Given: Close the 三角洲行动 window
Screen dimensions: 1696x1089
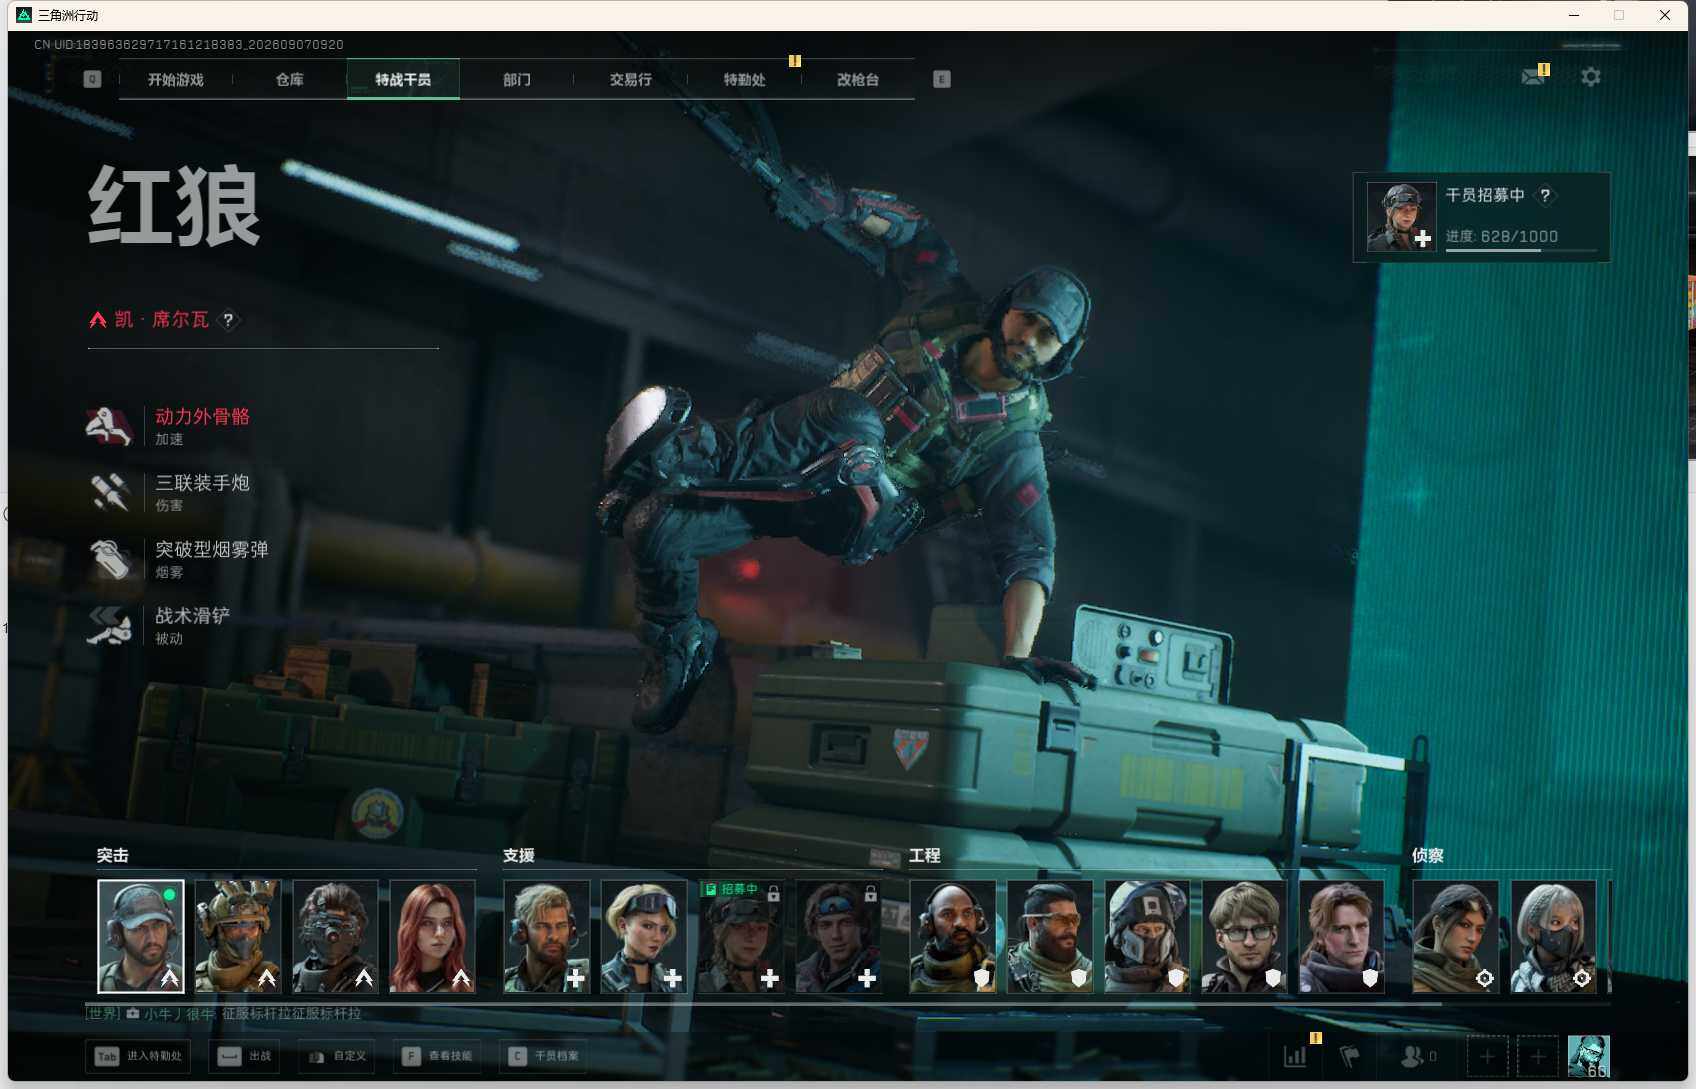Looking at the screenshot, I should tap(1665, 15).
